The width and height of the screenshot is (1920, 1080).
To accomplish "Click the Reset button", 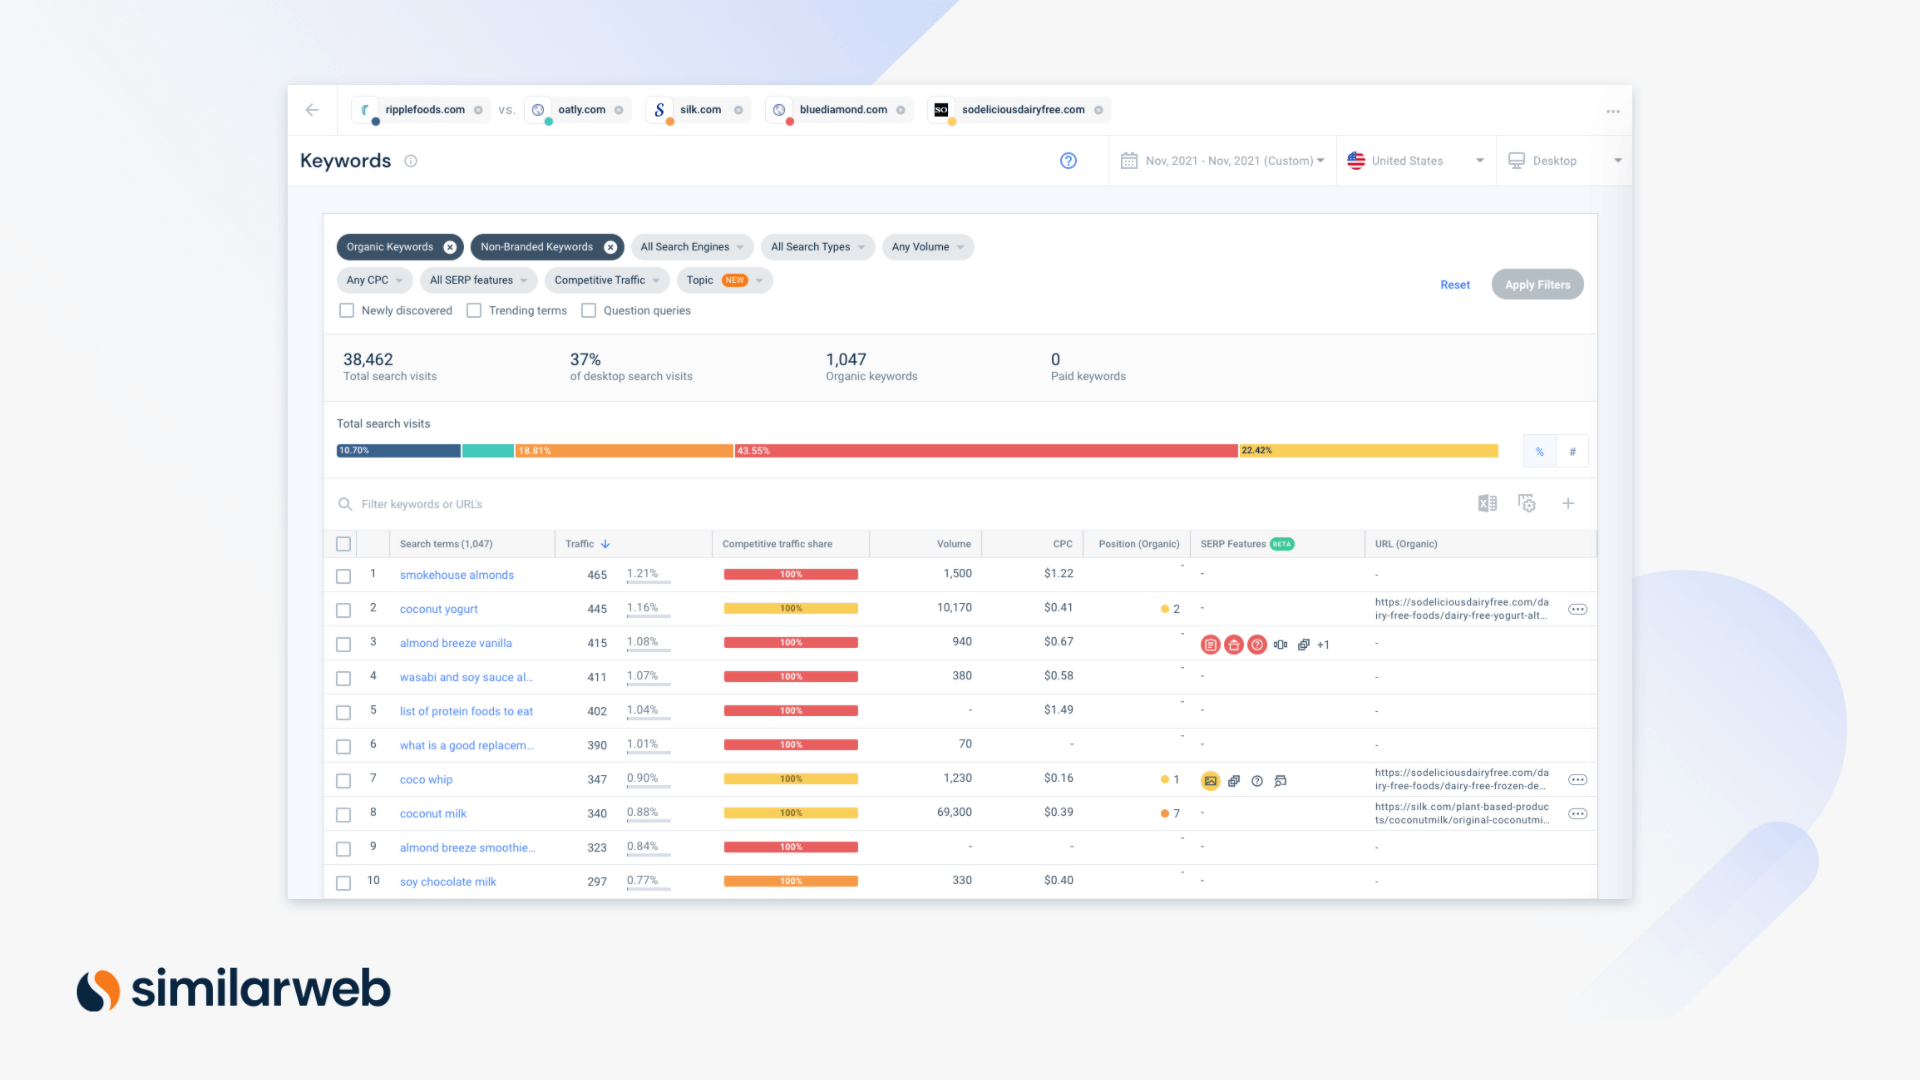I will [x=1453, y=284].
